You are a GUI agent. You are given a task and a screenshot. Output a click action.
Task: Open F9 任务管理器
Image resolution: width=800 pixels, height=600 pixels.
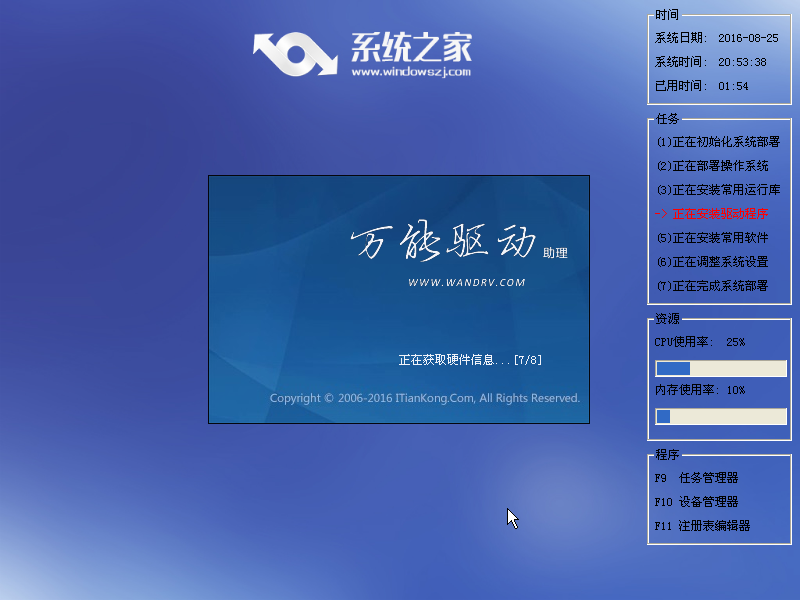[x=696, y=478]
